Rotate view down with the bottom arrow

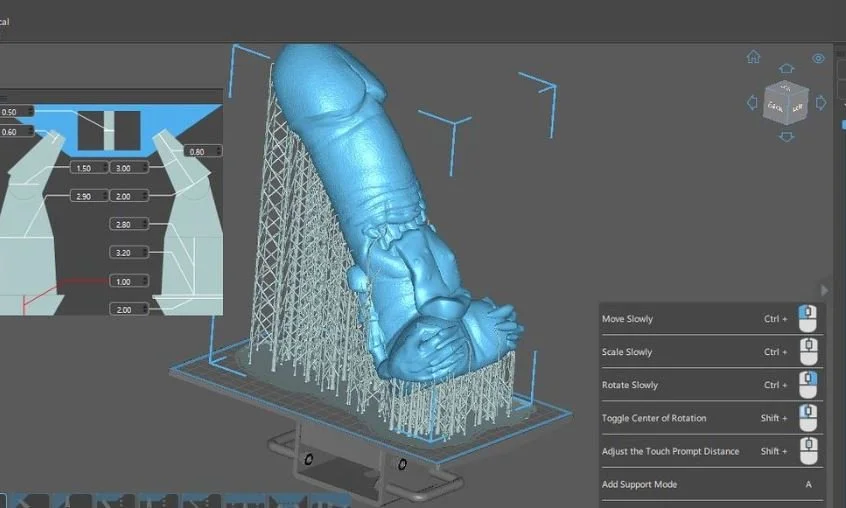pos(786,137)
